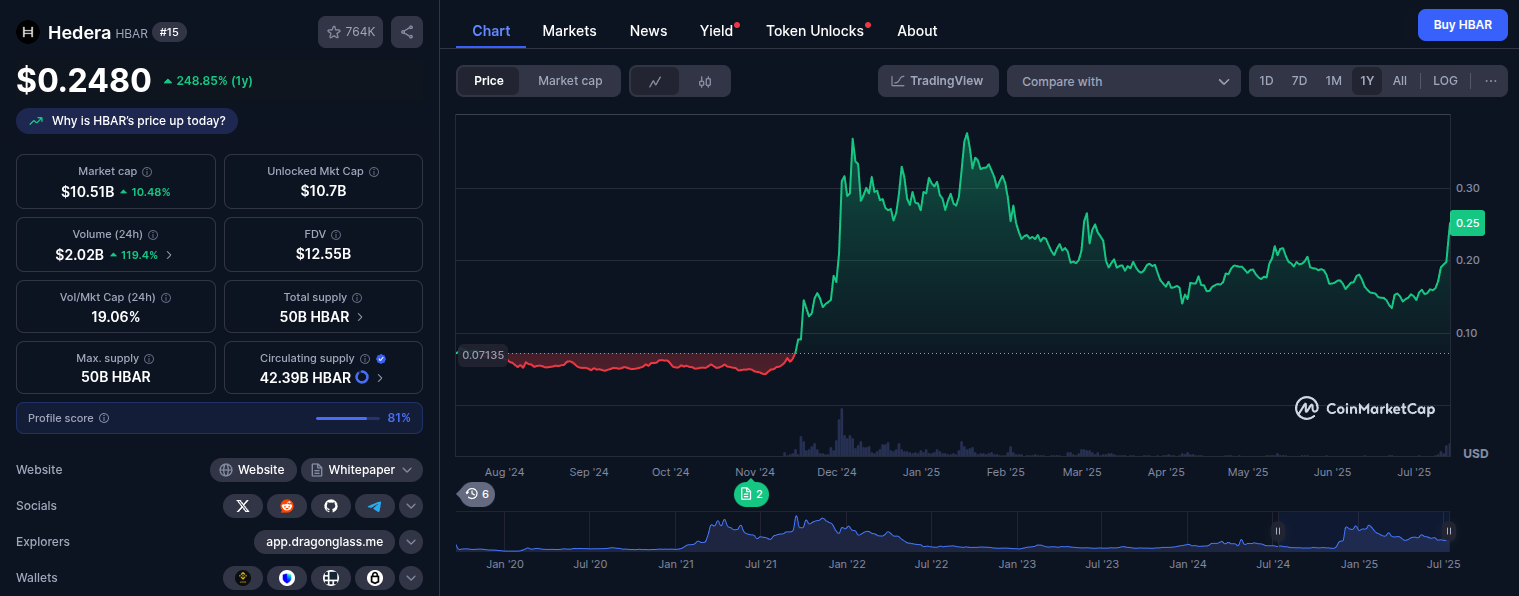
Task: Open the Binance wallet icon
Action: point(242,578)
